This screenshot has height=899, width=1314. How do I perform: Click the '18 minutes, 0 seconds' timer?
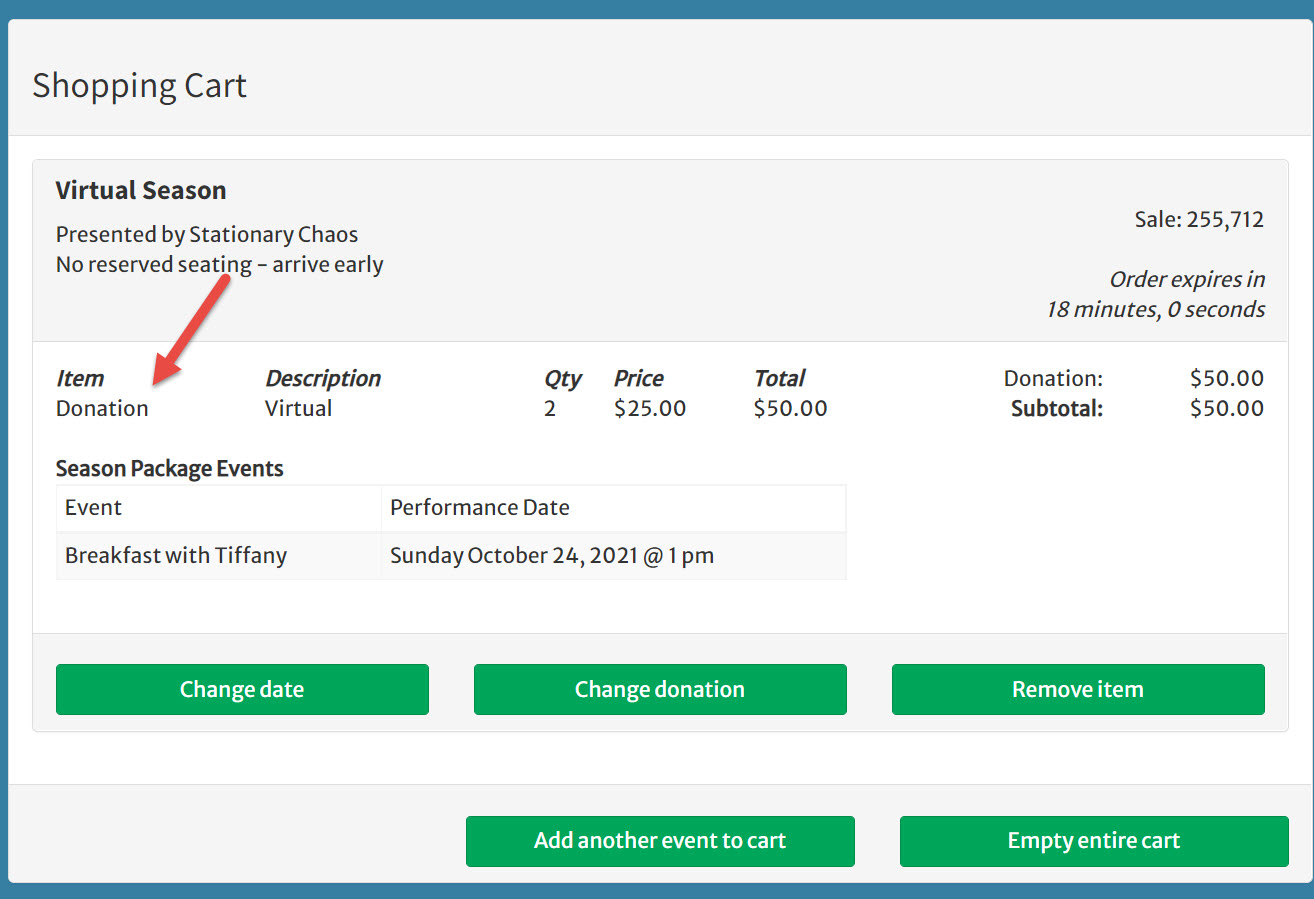coord(1156,310)
